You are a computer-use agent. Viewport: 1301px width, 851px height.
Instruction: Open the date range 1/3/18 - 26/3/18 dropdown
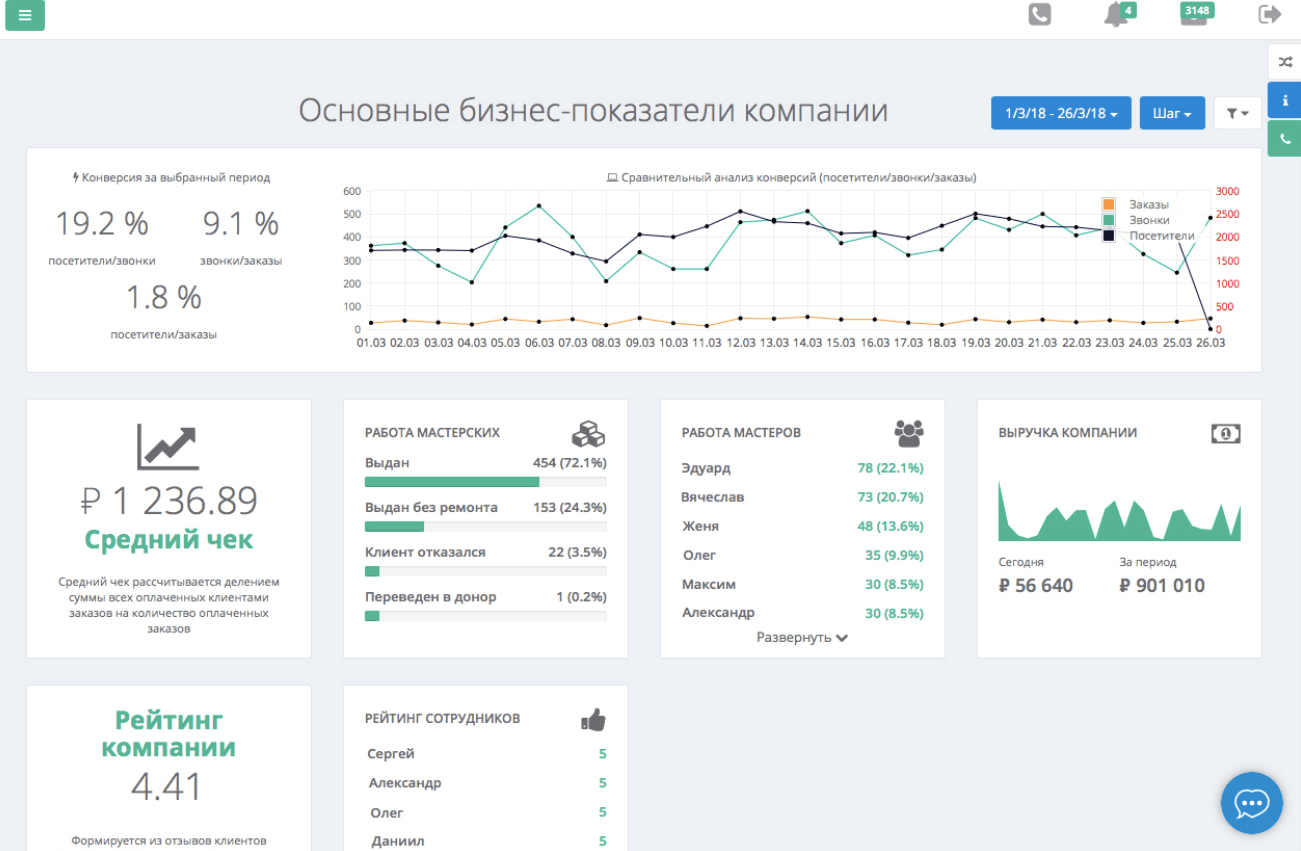1060,112
